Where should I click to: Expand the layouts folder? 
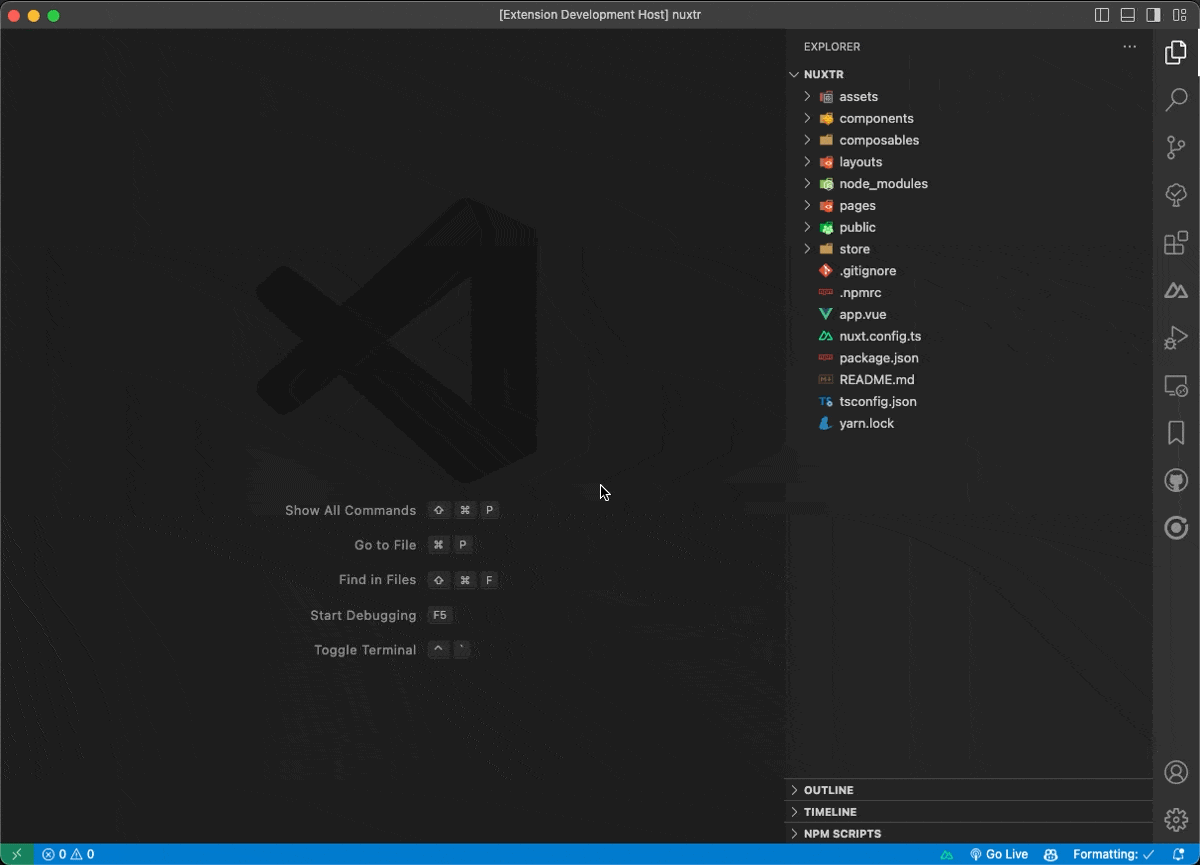pos(968,162)
